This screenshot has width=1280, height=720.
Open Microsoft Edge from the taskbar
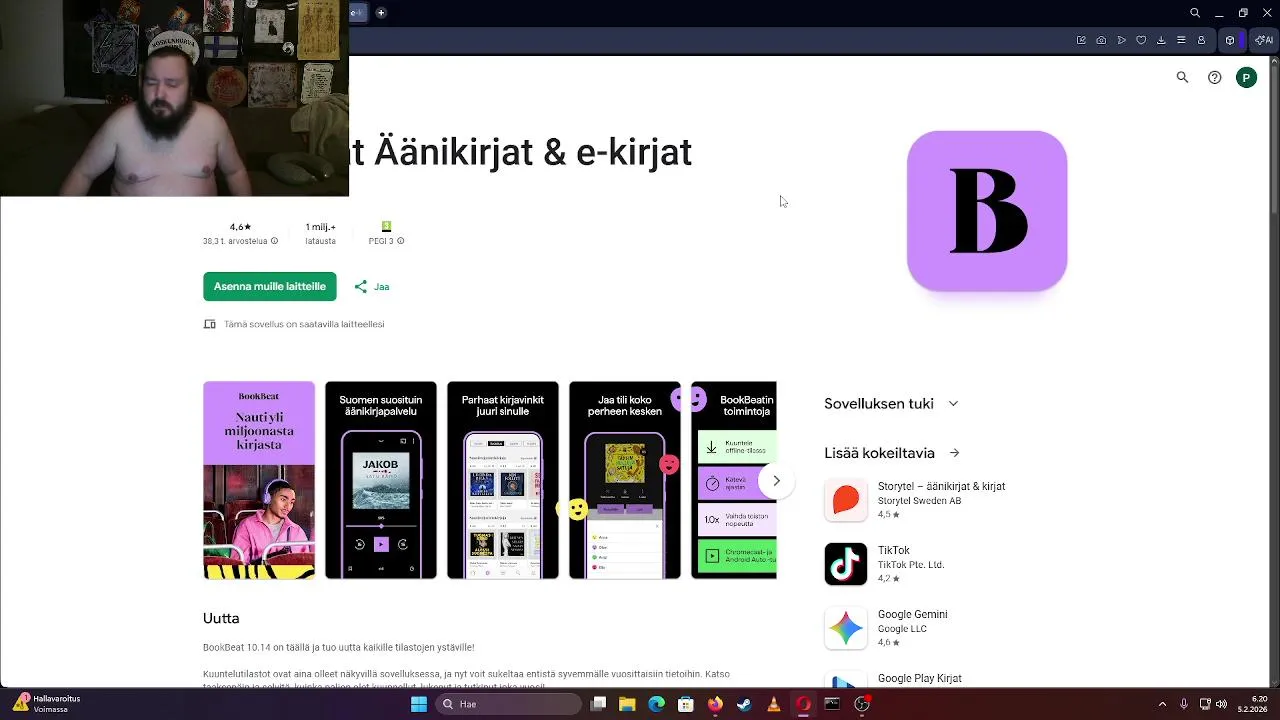[656, 704]
